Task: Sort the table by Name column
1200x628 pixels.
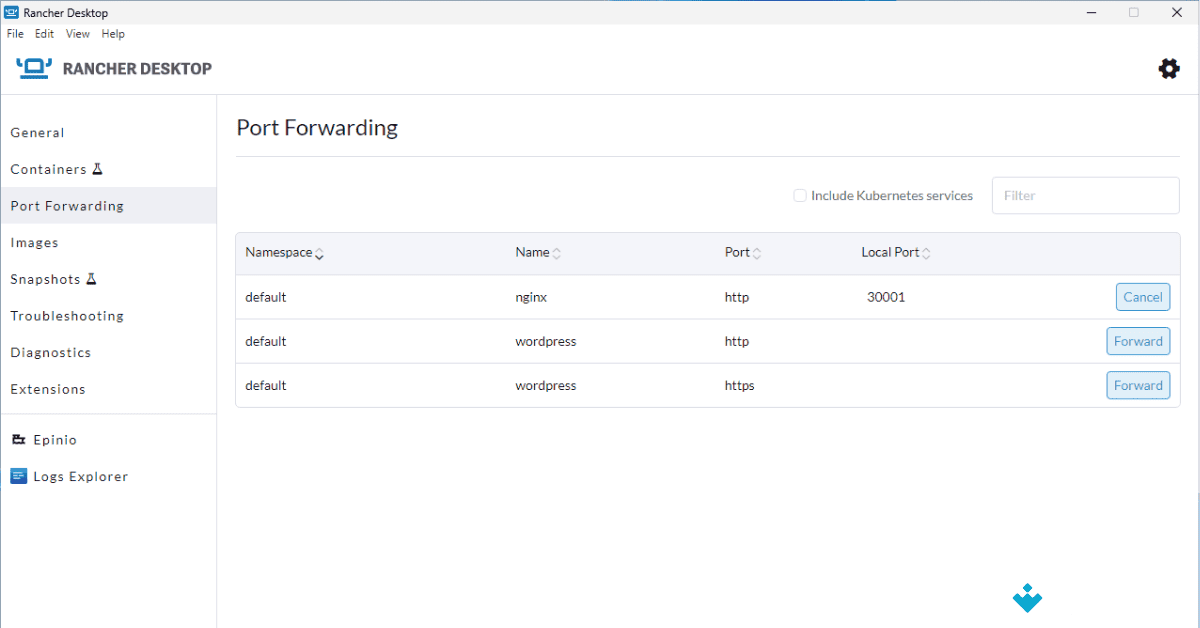Action: tap(557, 253)
